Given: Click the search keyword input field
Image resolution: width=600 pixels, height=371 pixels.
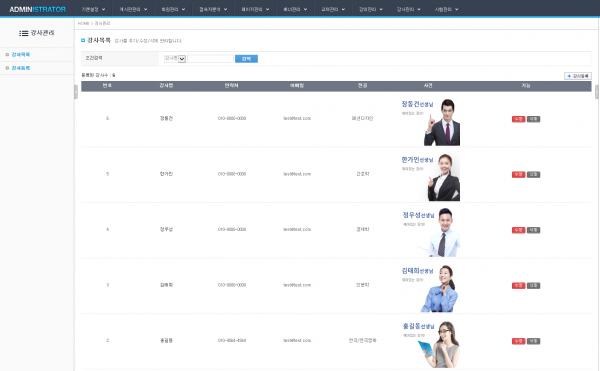Looking at the screenshot, I should pyautogui.click(x=210, y=59).
